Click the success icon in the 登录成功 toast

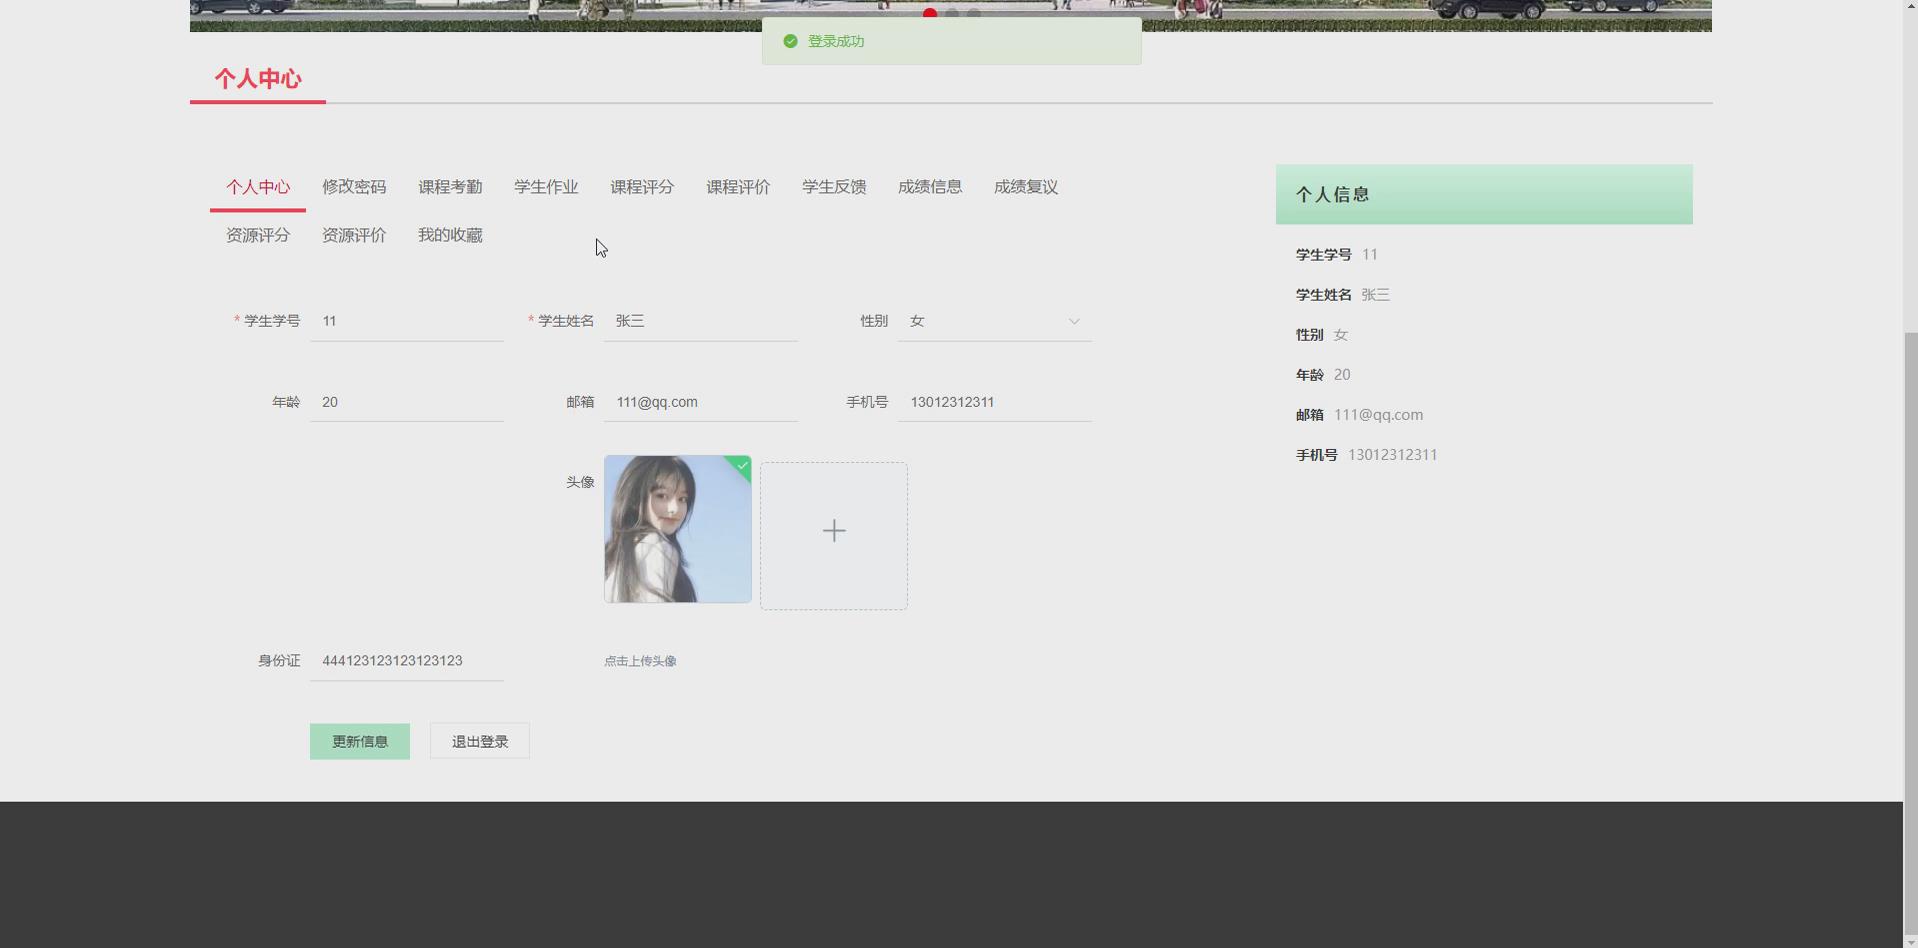coord(790,41)
